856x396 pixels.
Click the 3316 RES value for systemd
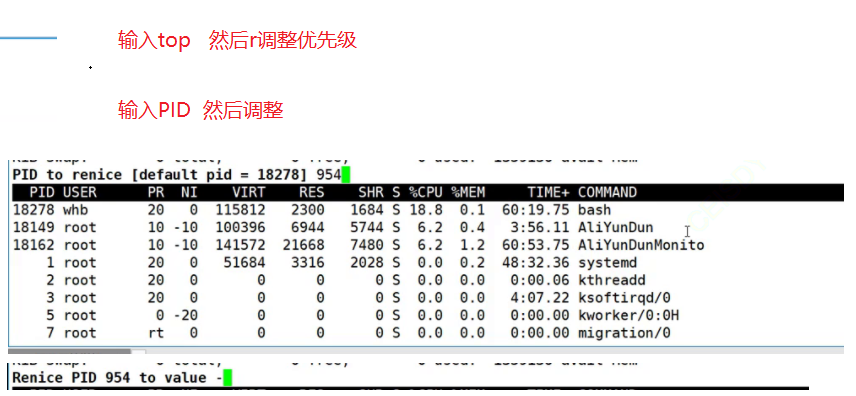(308, 263)
